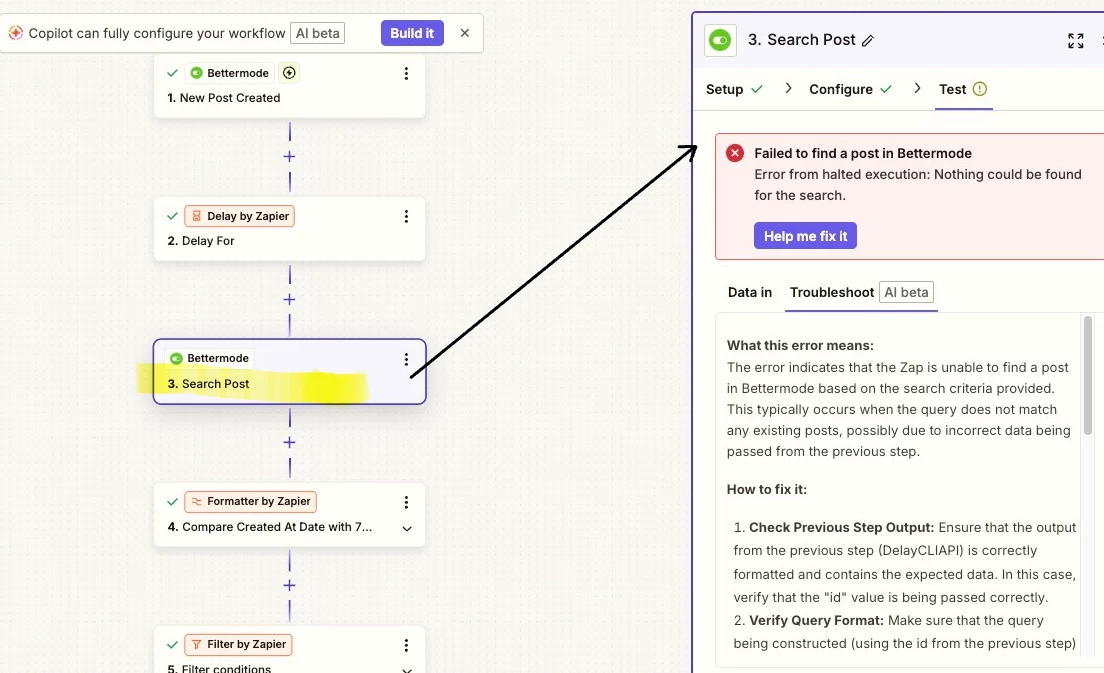The image size is (1104, 673).
Task: Switch to the Setup tab
Action: tap(734, 89)
